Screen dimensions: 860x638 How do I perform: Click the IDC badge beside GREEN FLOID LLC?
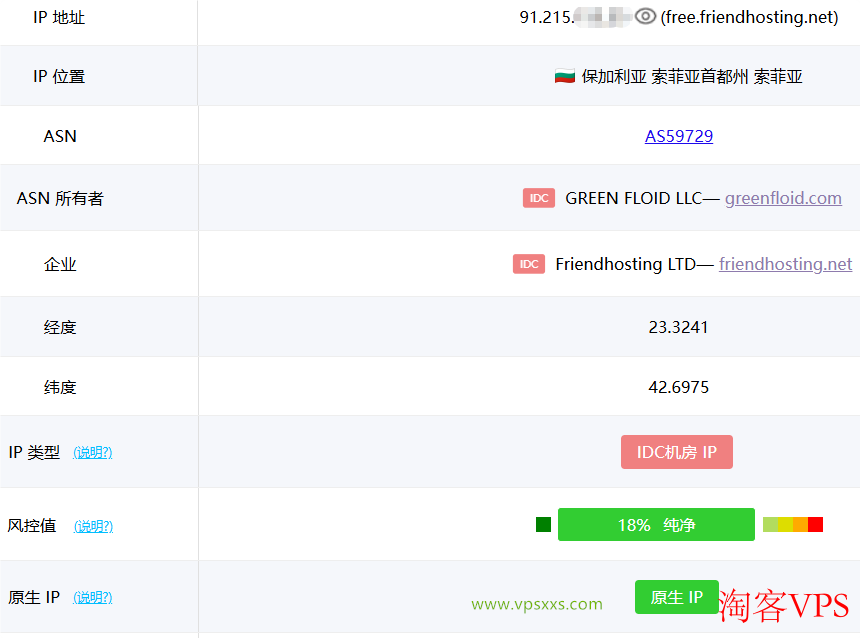[539, 198]
